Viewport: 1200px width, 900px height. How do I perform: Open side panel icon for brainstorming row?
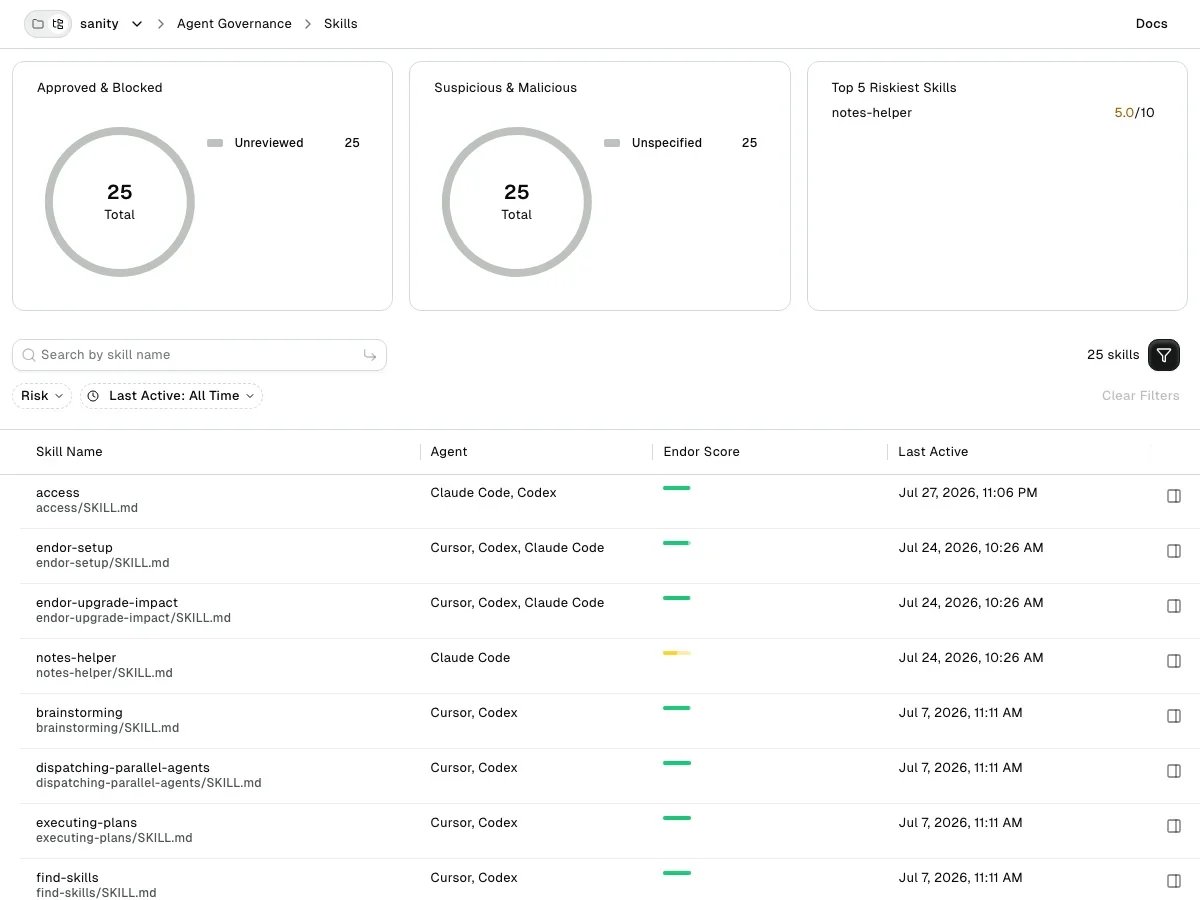click(1174, 716)
